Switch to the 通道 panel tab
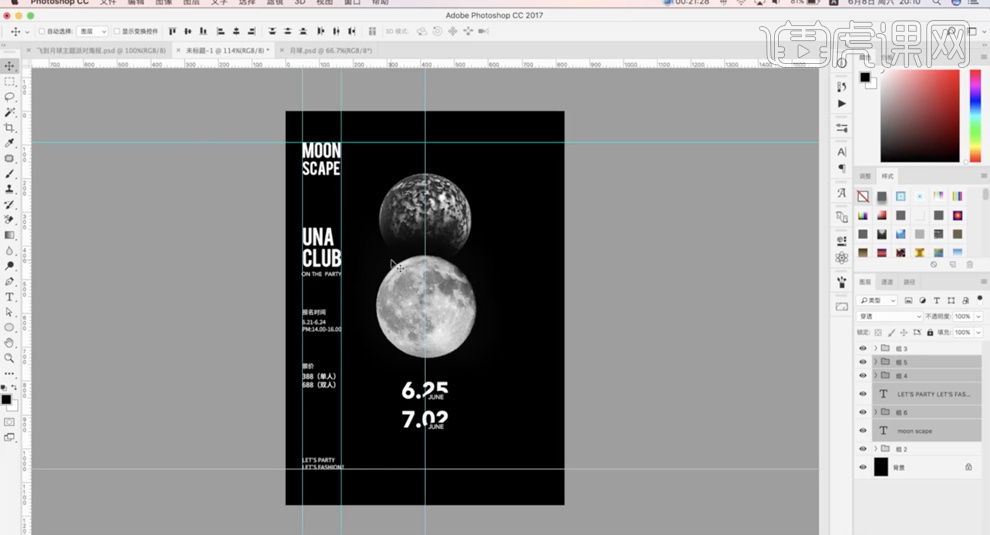 [x=887, y=282]
